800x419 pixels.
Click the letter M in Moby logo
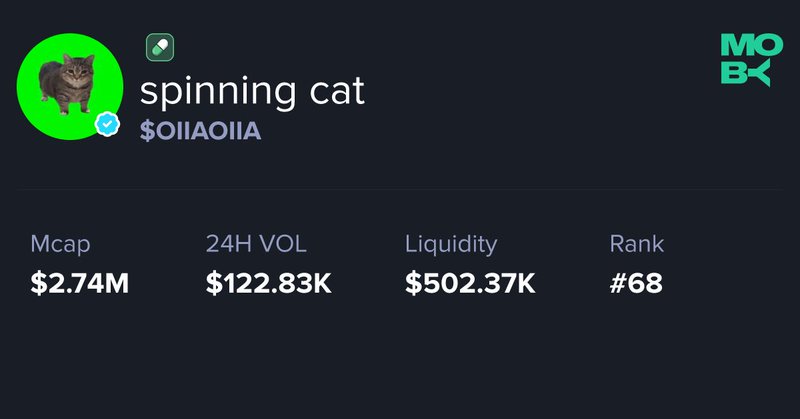[x=736, y=45]
